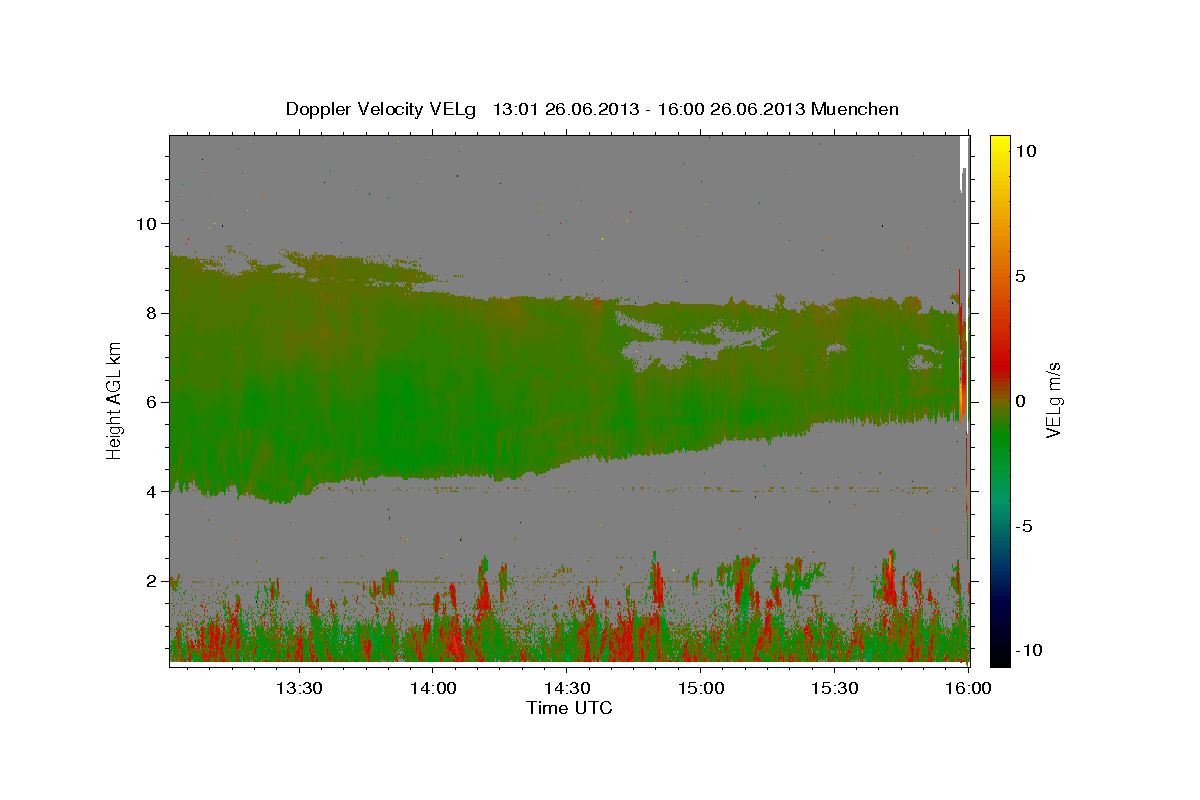Click the 15:00 time tick label
This screenshot has height=800, width=1200.
click(x=700, y=689)
